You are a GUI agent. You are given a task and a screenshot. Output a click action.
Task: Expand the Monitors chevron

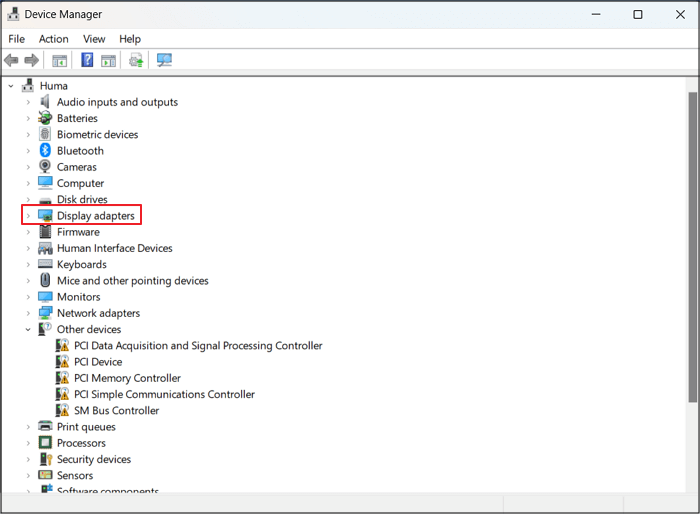28,297
